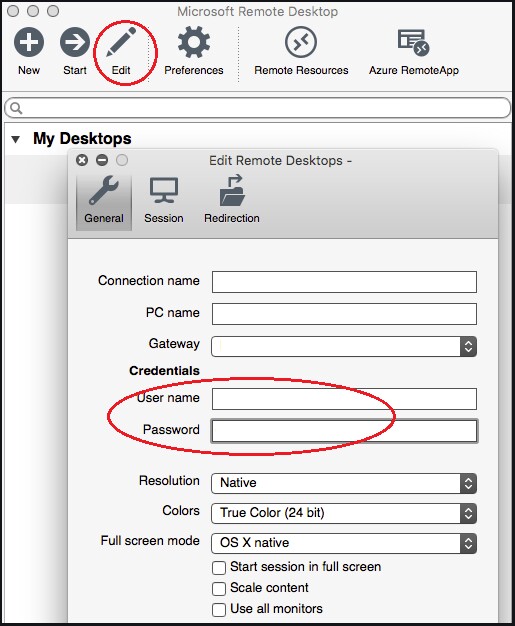This screenshot has height=626, width=515.
Task: Open Remote Resources icon
Action: 301,42
